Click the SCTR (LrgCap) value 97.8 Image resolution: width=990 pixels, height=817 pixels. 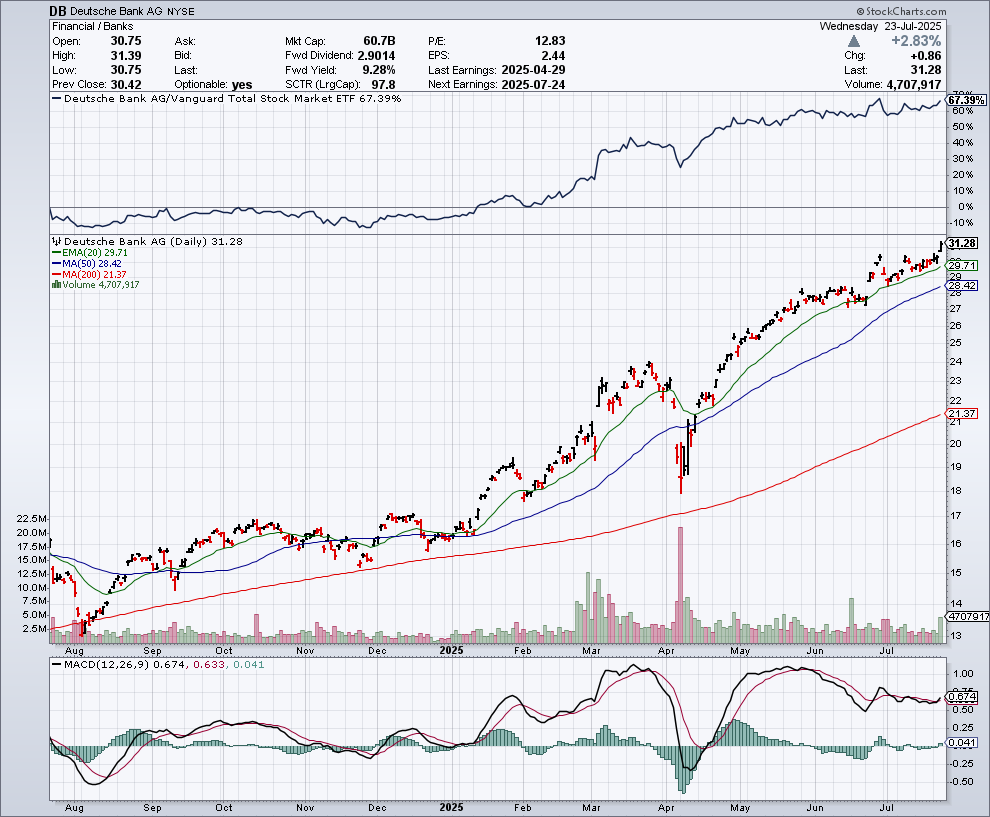click(x=383, y=84)
